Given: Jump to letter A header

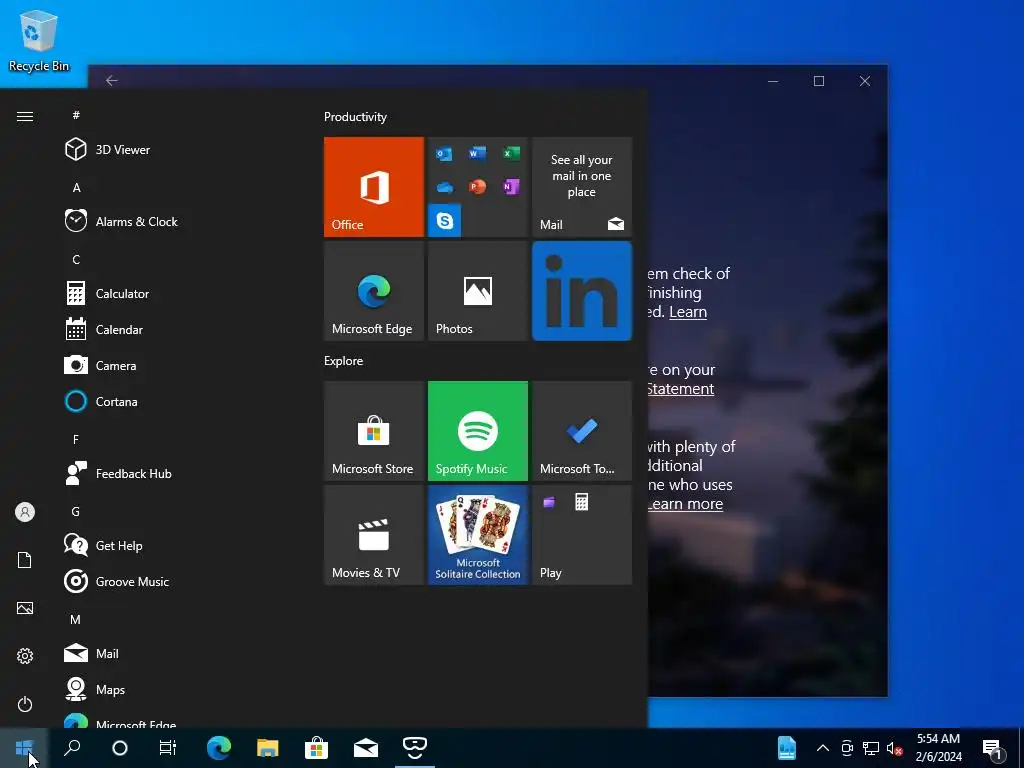Looking at the screenshot, I should 76,187.
